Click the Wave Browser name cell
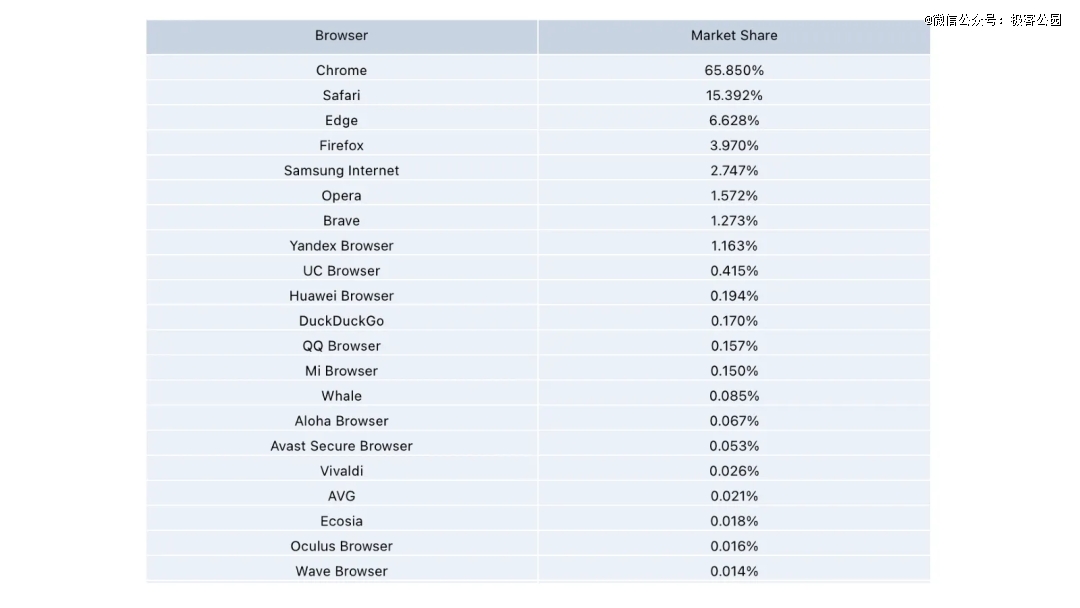1080x608 pixels. 341,570
